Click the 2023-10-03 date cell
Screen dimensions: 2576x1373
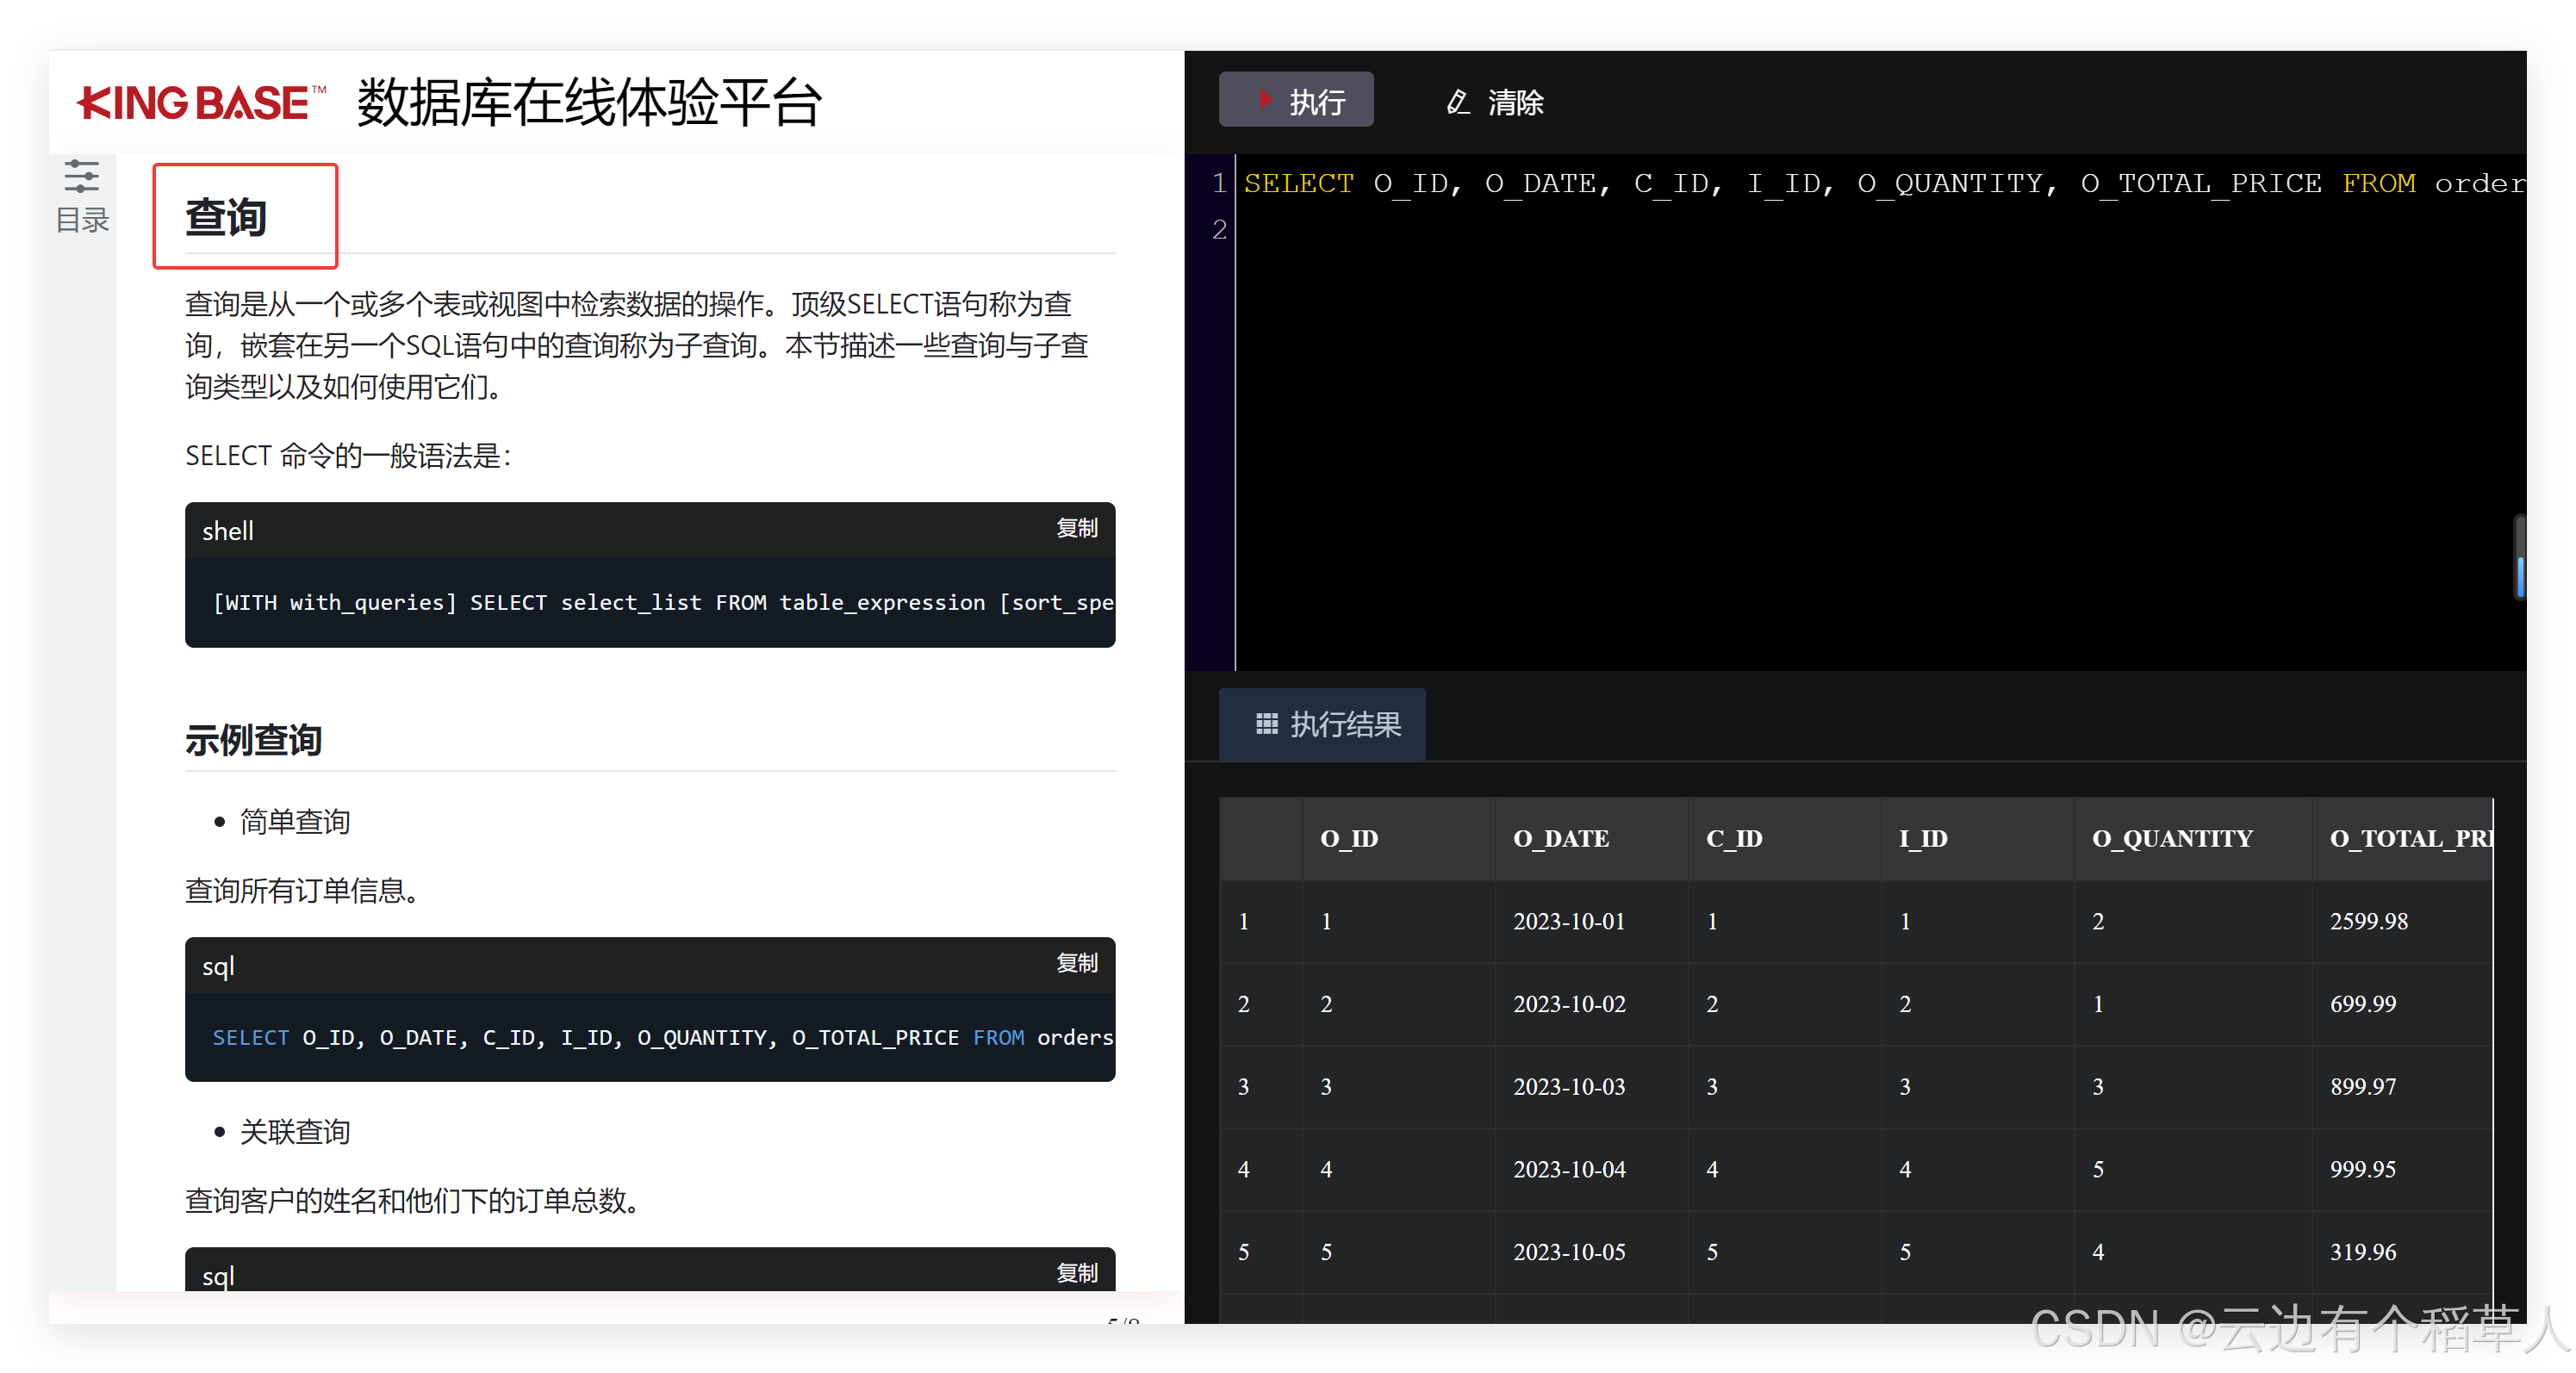pos(1568,1086)
